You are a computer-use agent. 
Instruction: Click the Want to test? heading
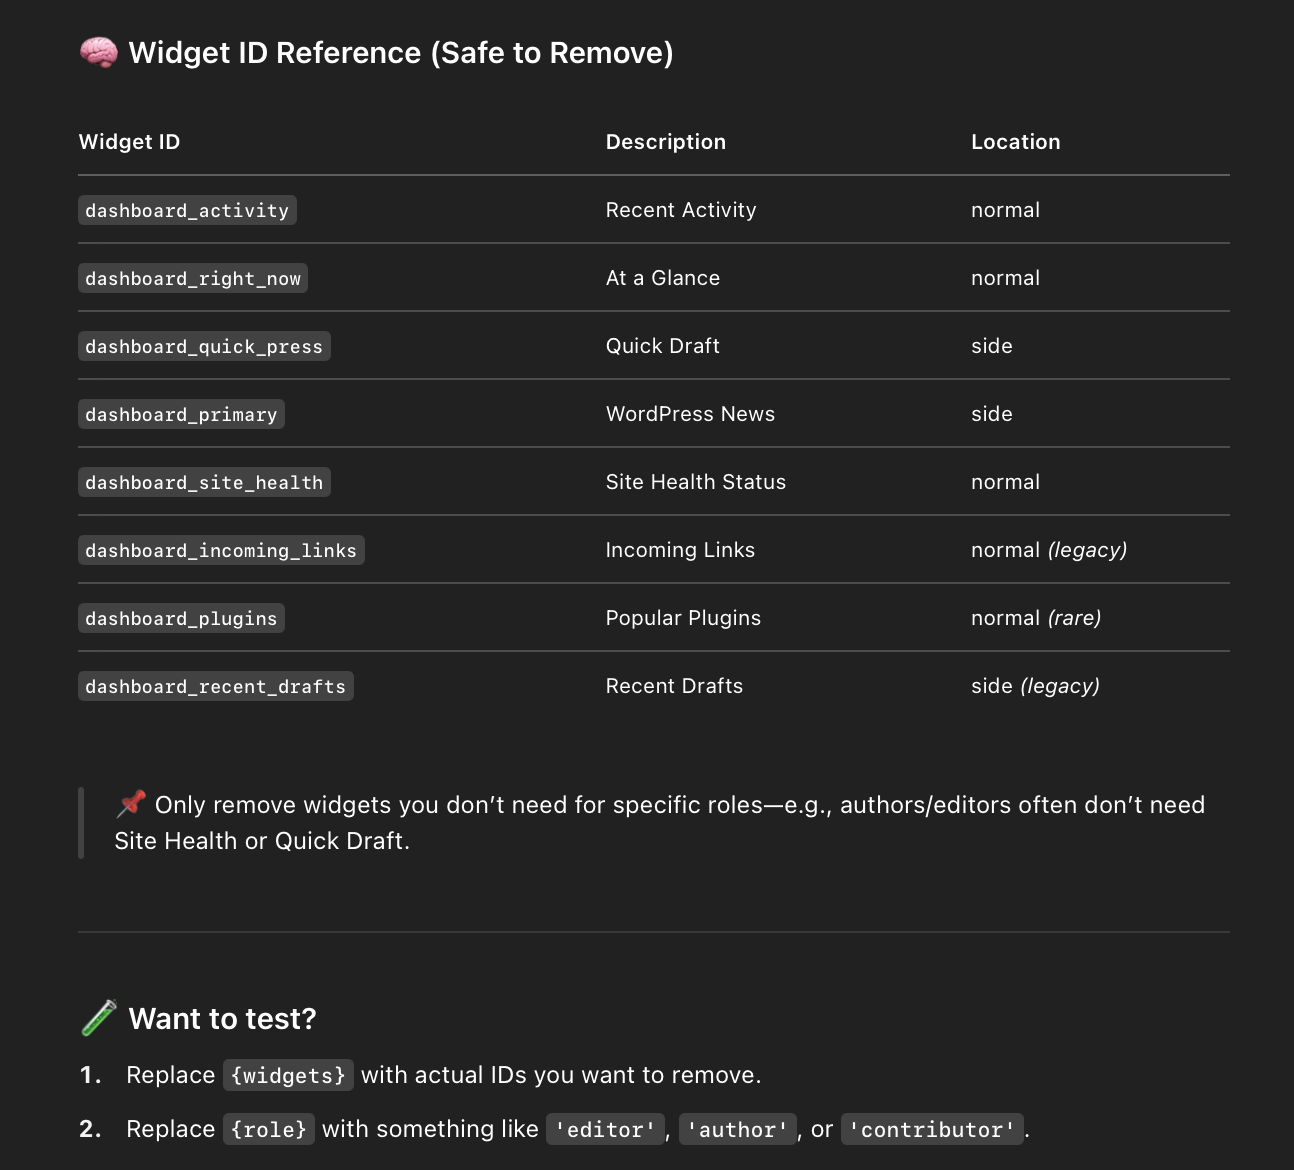222,1019
